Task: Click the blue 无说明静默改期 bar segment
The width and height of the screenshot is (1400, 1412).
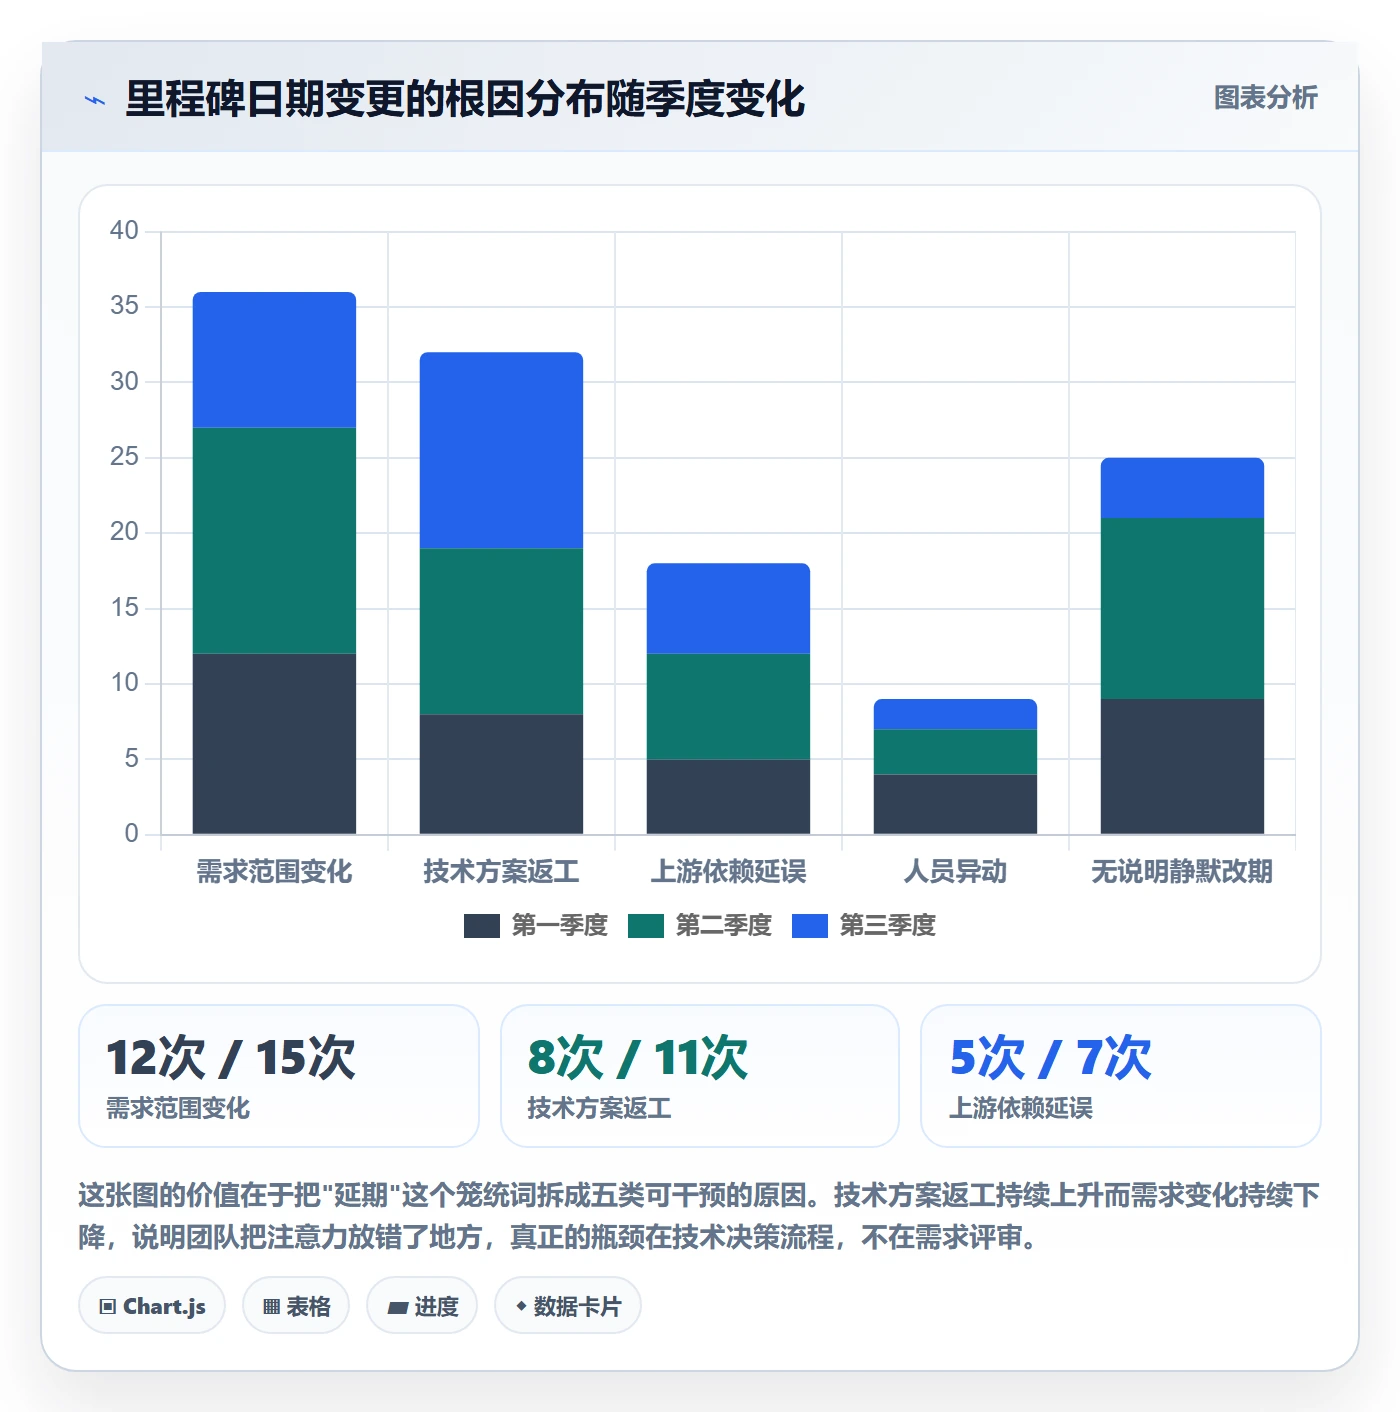Action: click(x=1182, y=488)
